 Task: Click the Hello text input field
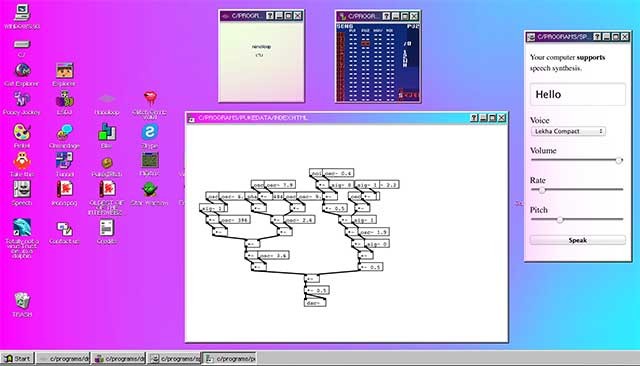click(x=578, y=94)
